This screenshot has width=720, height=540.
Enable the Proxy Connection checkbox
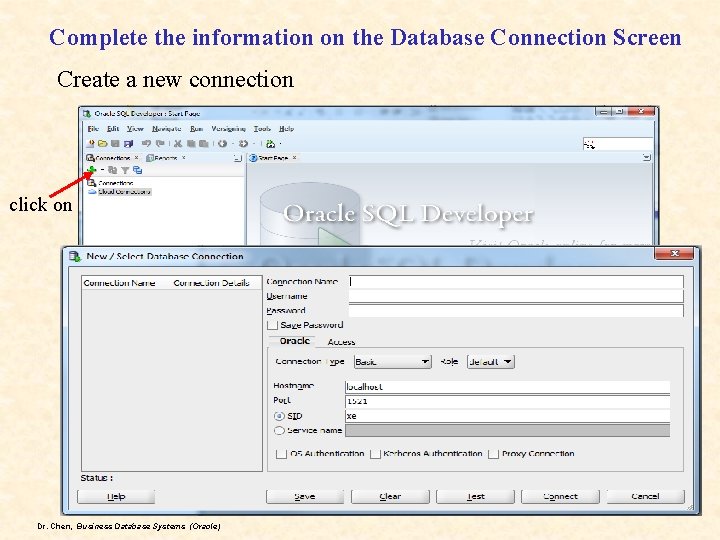point(494,454)
